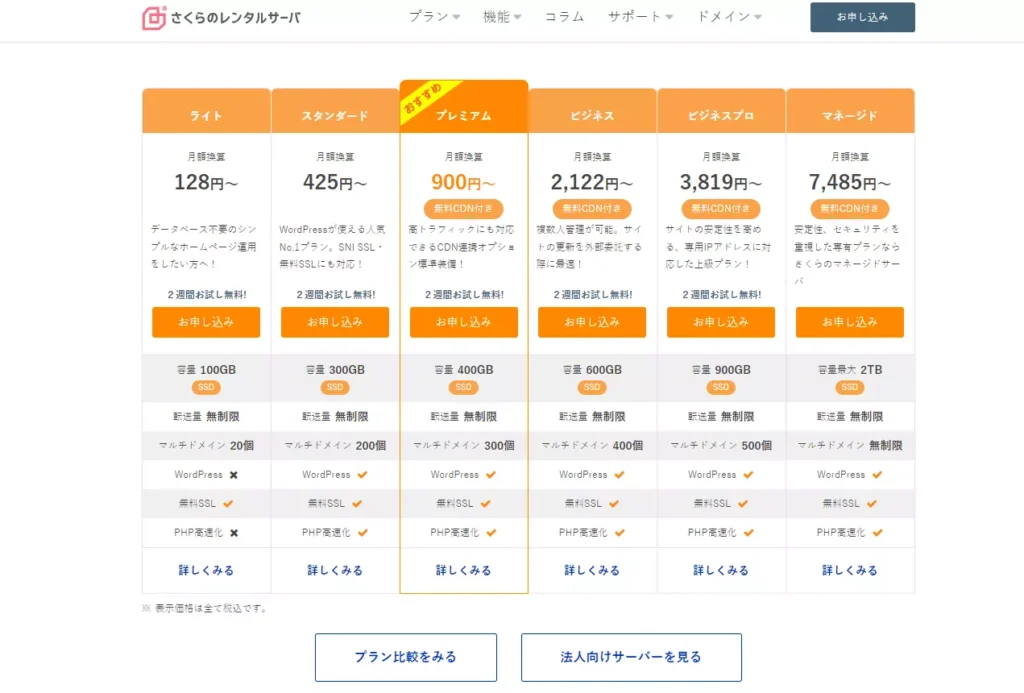Click the header お申し込み button
The image size is (1024, 693).
(862, 17)
